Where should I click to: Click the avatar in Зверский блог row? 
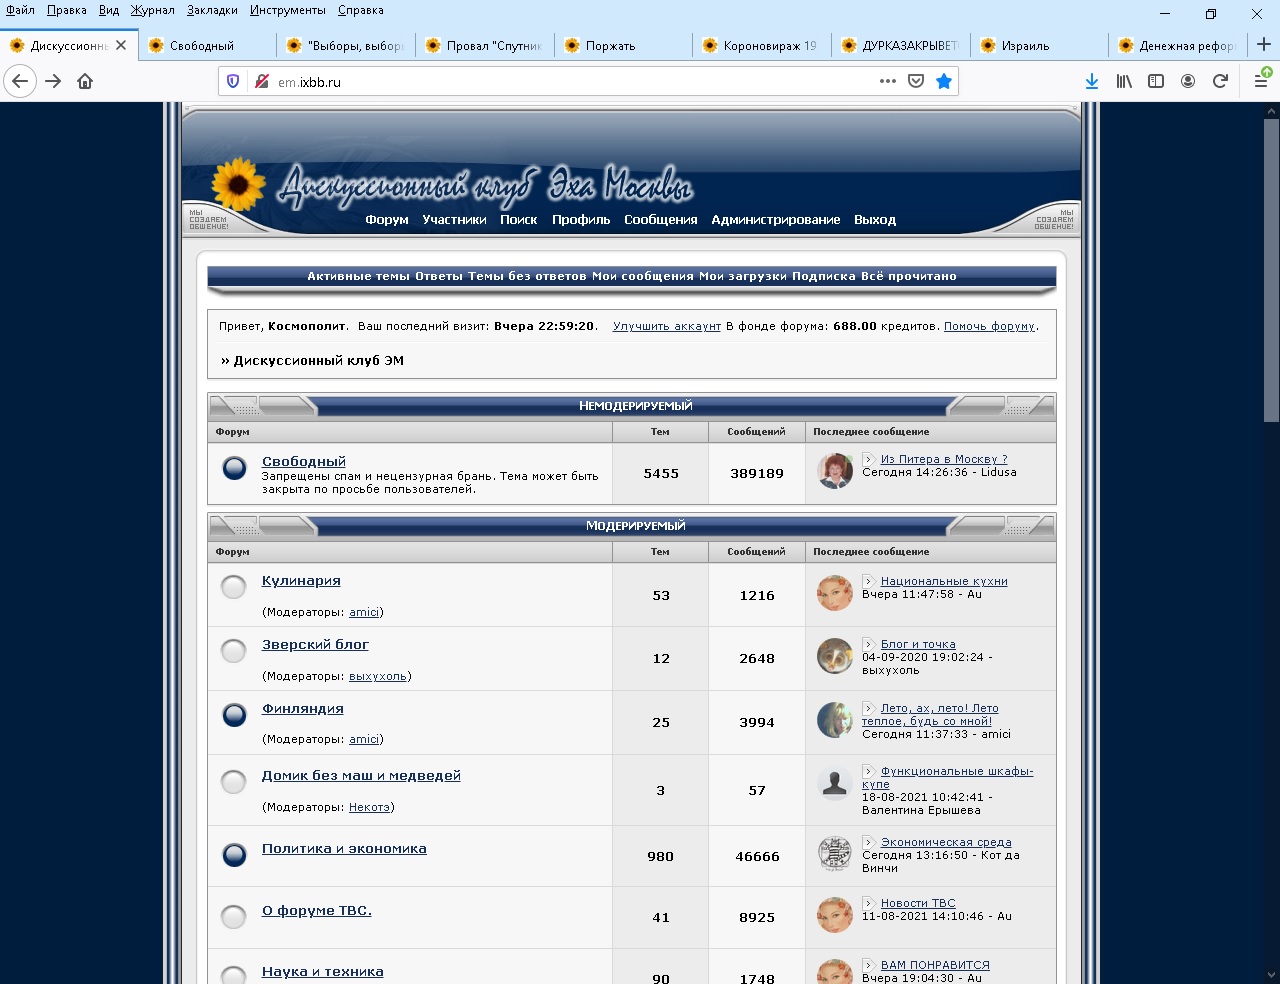coord(835,657)
